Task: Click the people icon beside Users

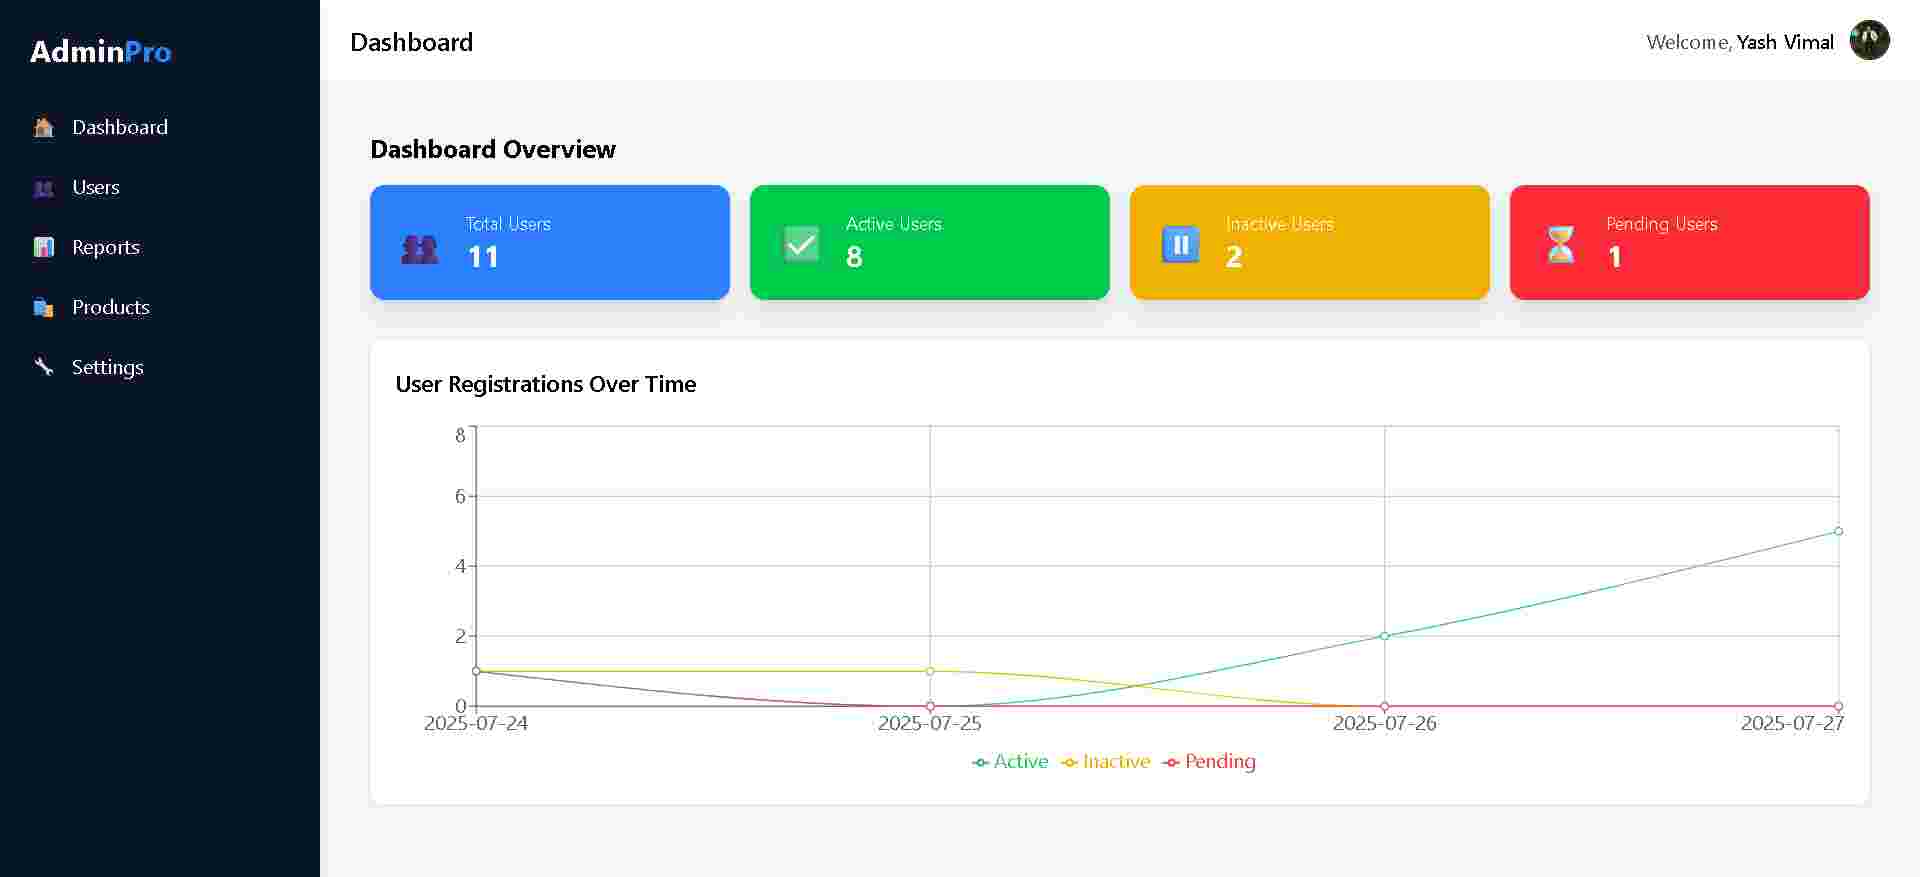Action: coord(44,188)
